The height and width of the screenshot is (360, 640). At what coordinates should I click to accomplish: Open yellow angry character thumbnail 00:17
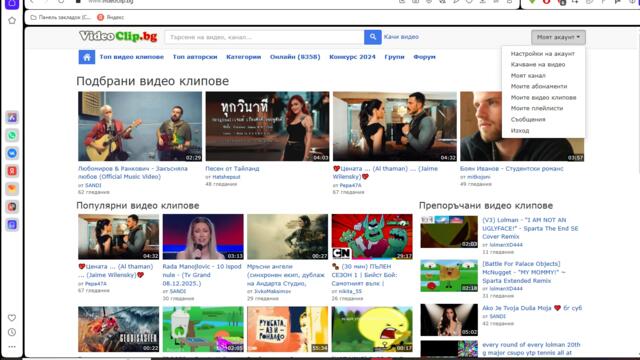[372, 329]
